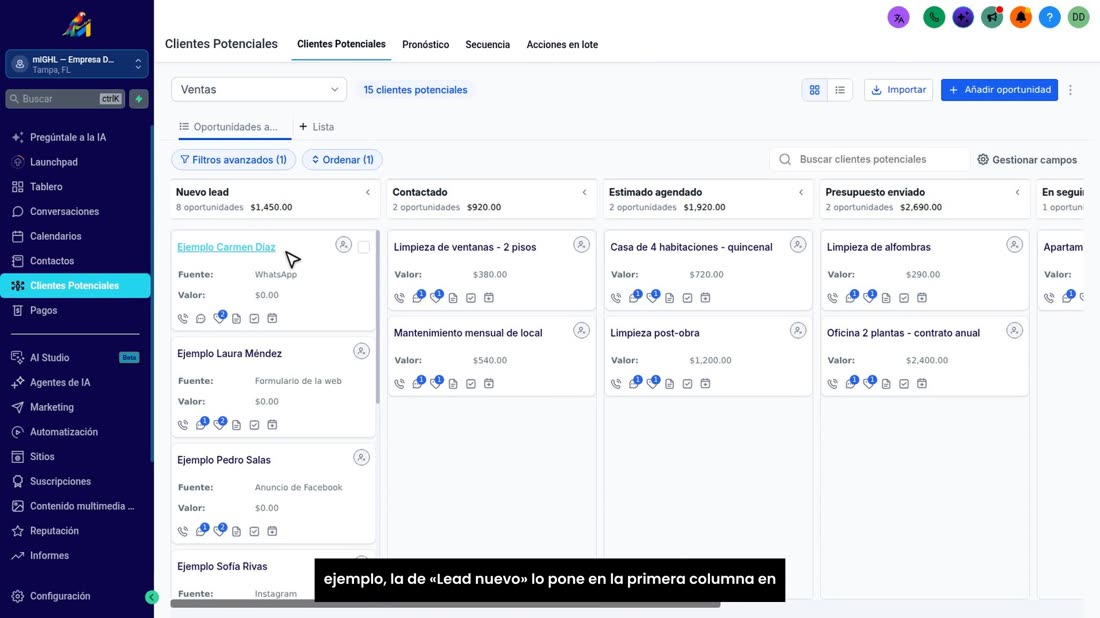Image resolution: width=1100 pixels, height=618 pixels.
Task: Click call icon on Ejemplo Carmen Díaz card
Action: (183, 318)
